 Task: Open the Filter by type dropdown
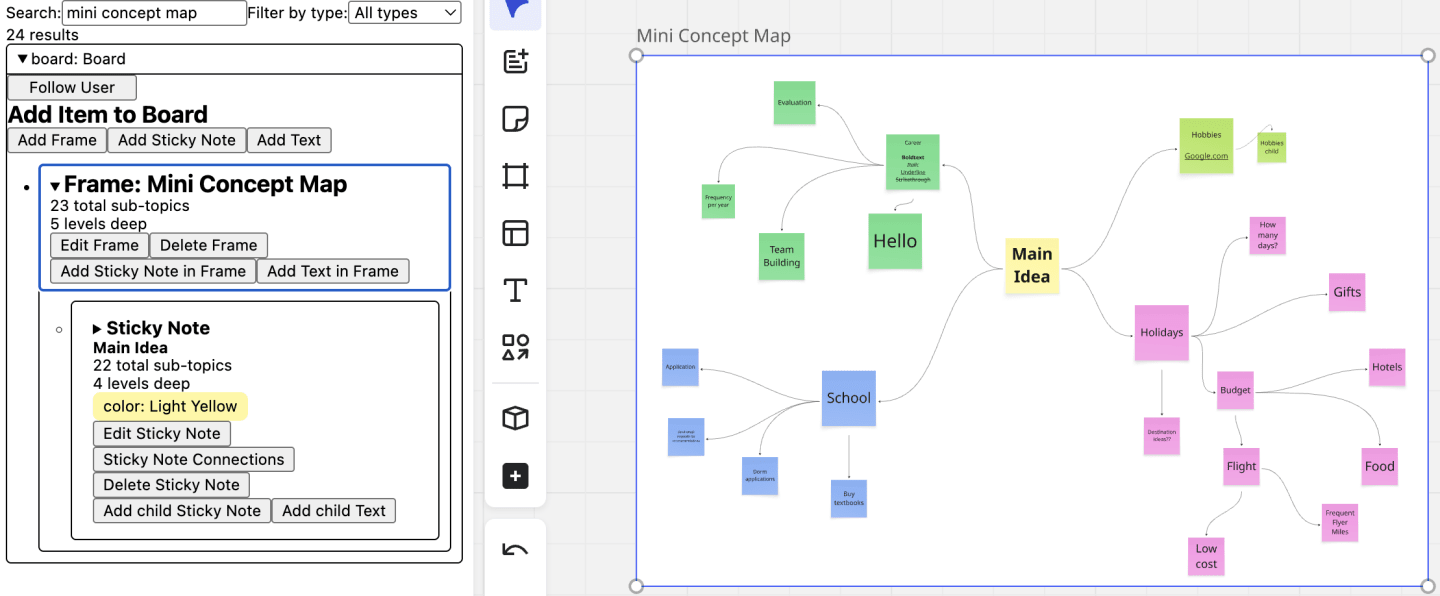[405, 13]
